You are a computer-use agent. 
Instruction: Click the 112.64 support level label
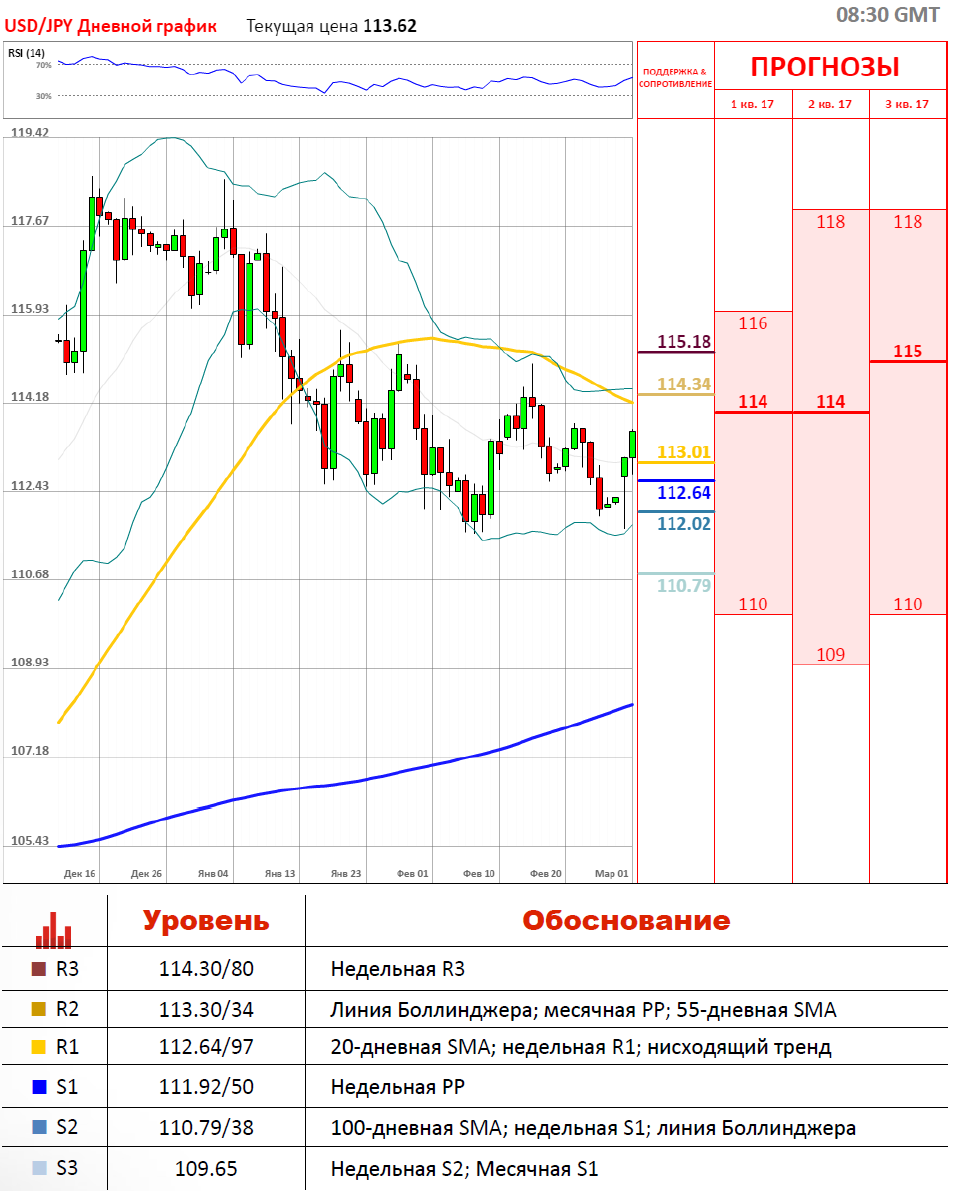(x=684, y=492)
